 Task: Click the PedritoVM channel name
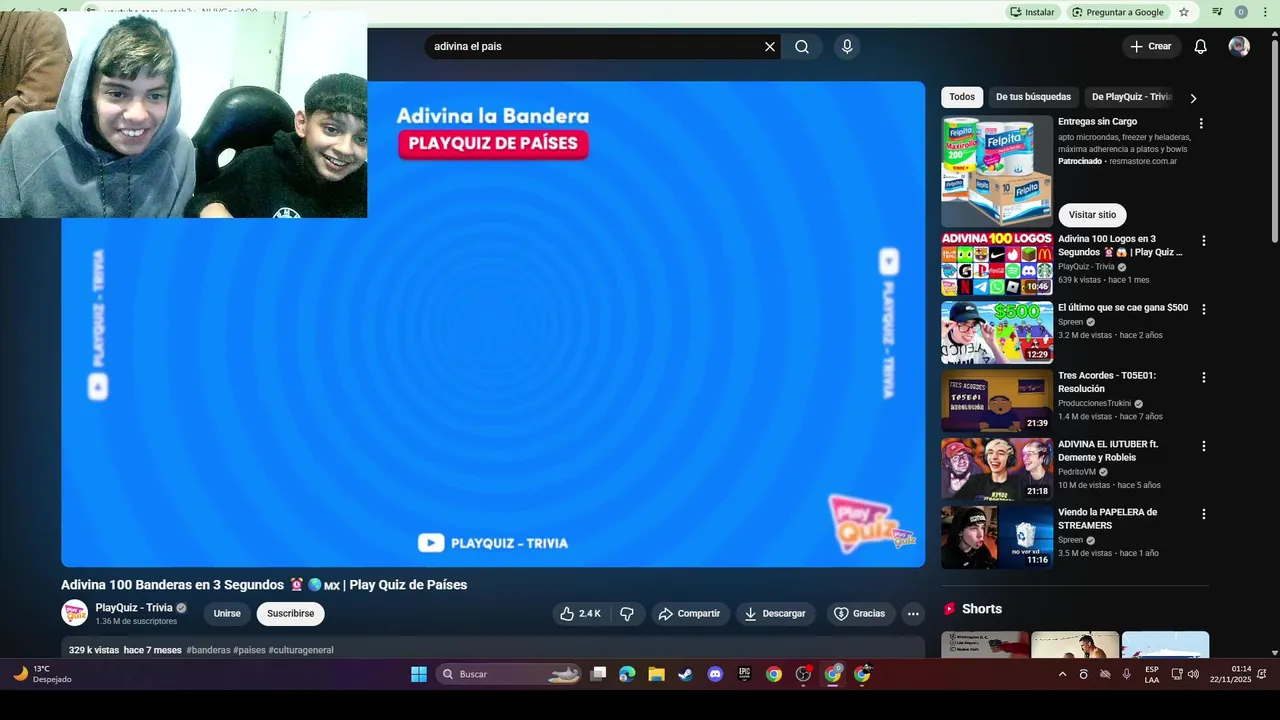coord(1077,472)
